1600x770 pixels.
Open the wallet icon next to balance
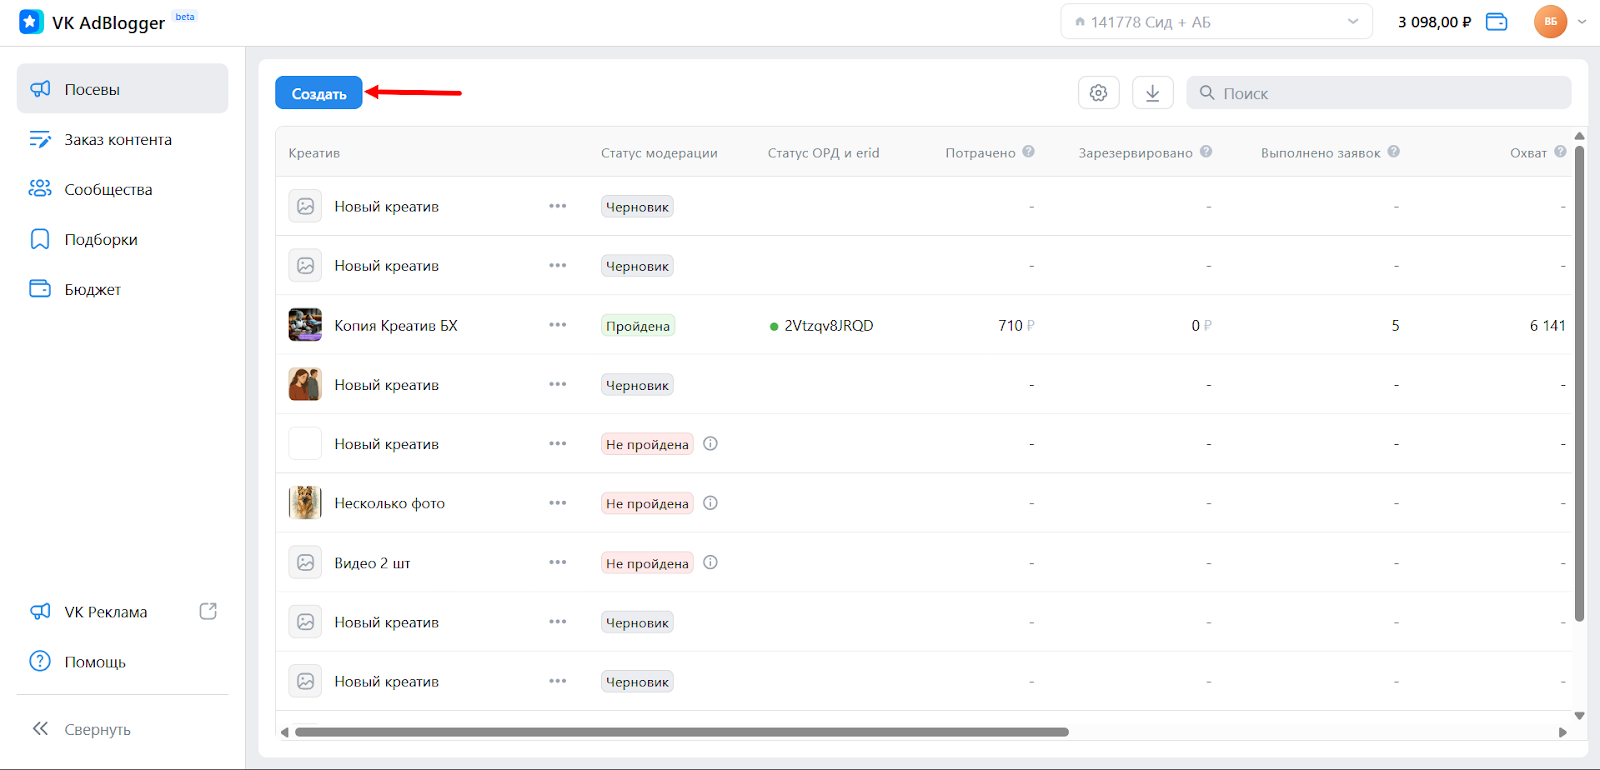pos(1496,22)
